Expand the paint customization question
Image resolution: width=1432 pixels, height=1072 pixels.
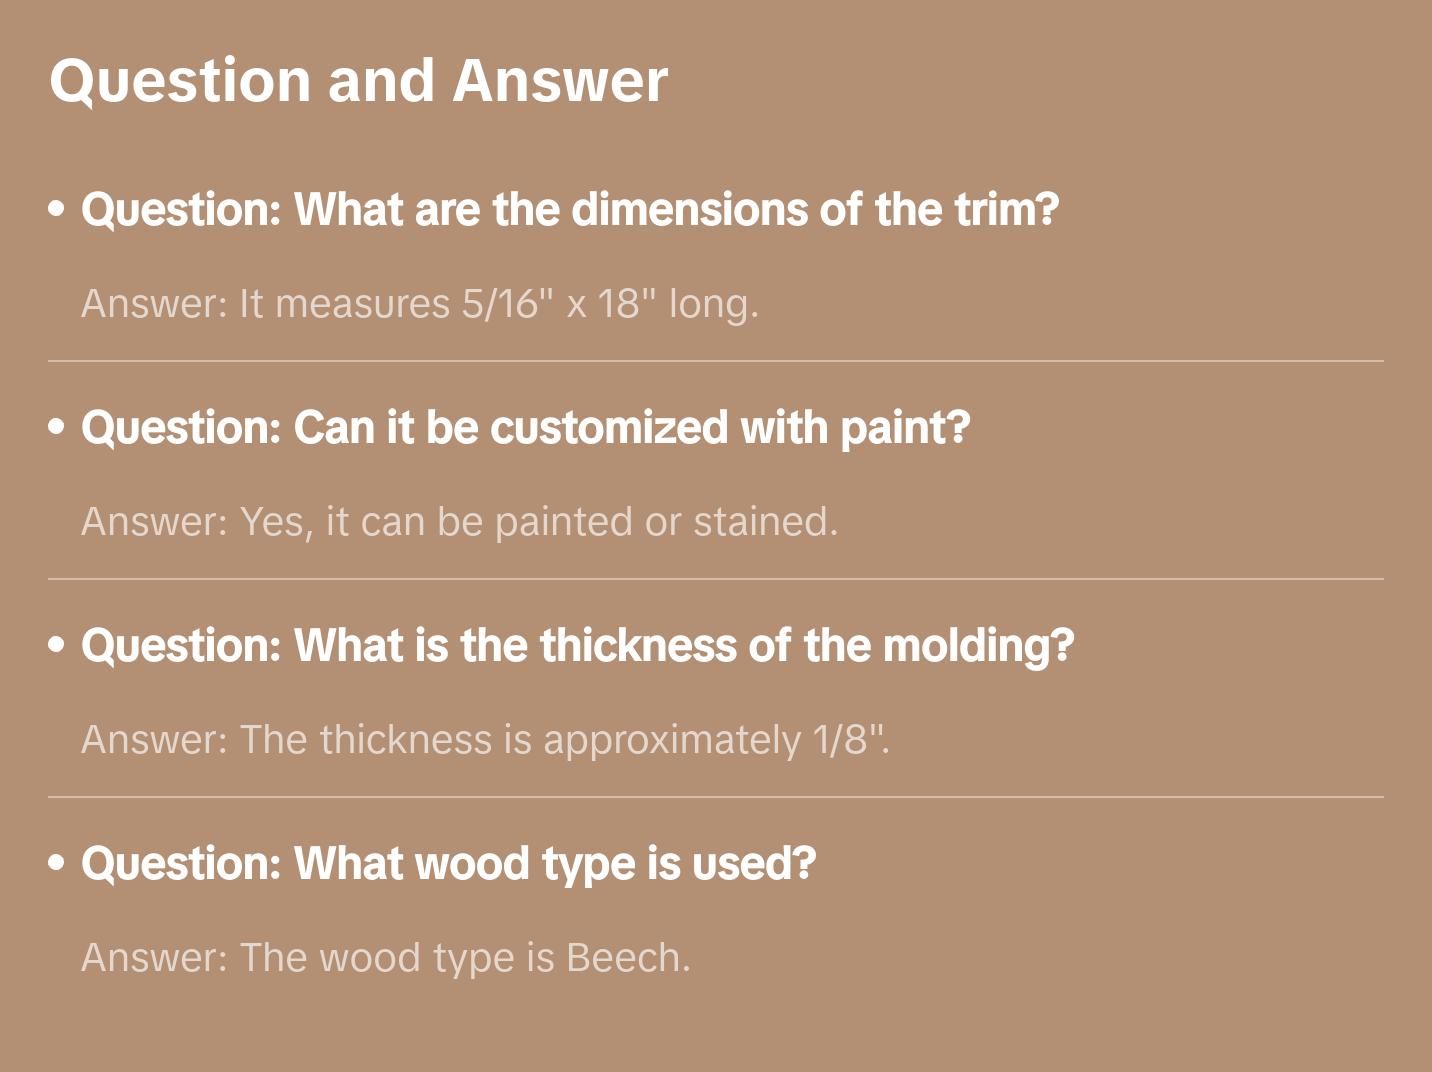[525, 428]
